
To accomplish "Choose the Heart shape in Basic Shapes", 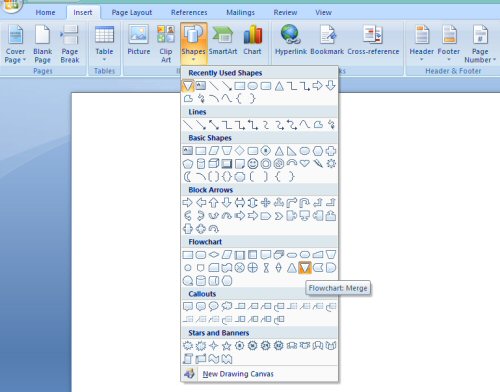I will tap(305, 164).
